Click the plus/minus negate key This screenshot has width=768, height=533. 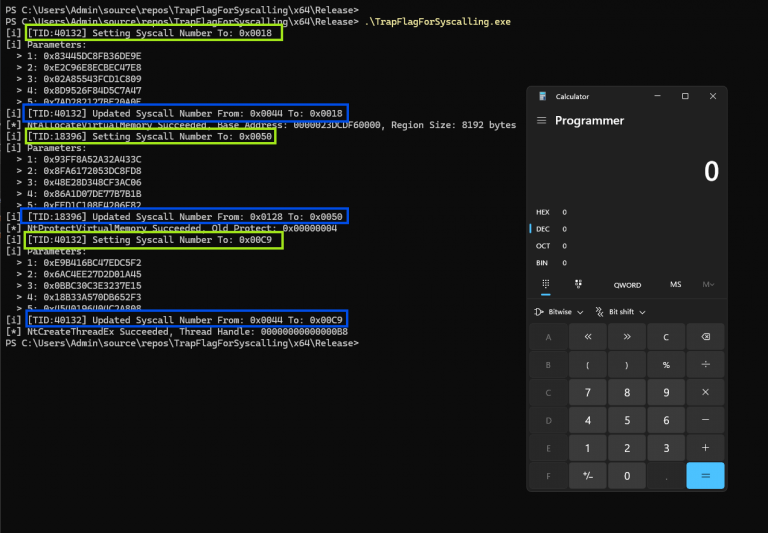(x=588, y=476)
